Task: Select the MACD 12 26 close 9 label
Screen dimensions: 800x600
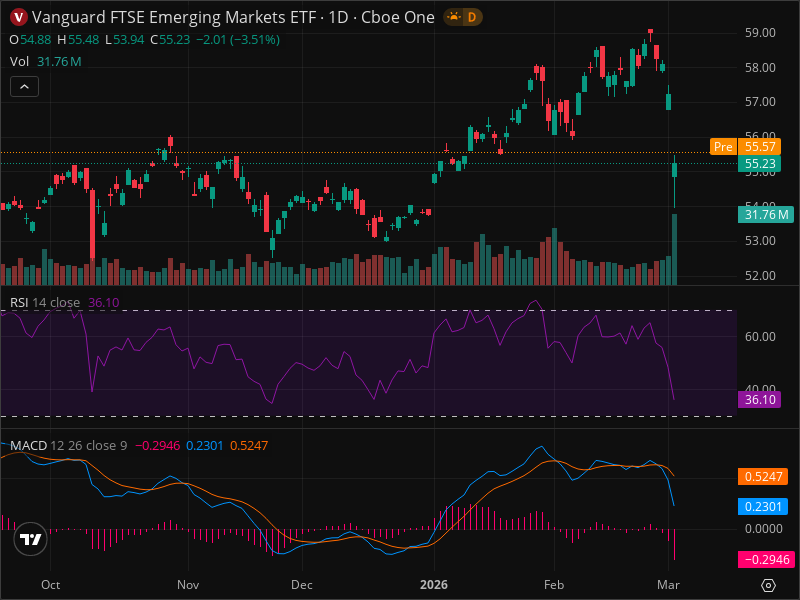Action: (x=68, y=445)
